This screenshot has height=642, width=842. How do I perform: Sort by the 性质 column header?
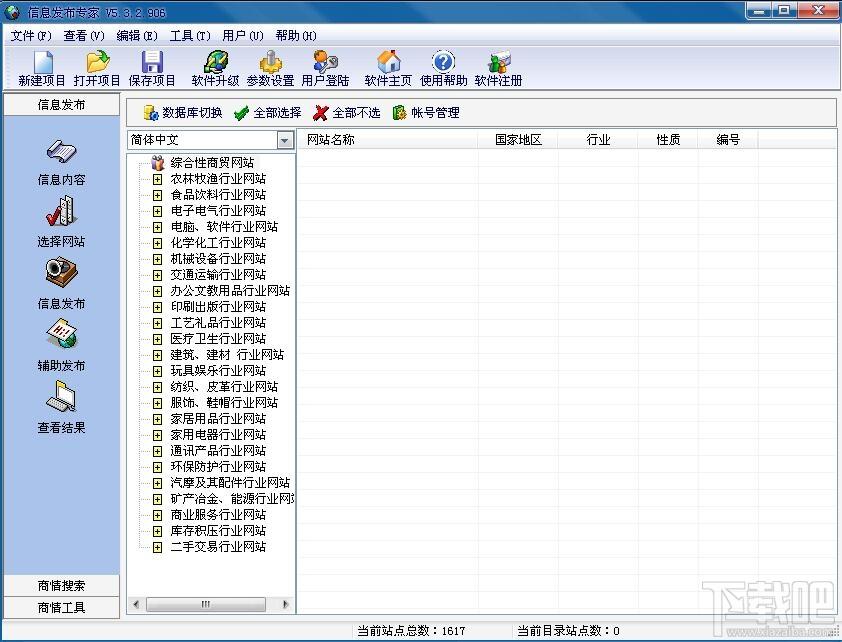[668, 140]
